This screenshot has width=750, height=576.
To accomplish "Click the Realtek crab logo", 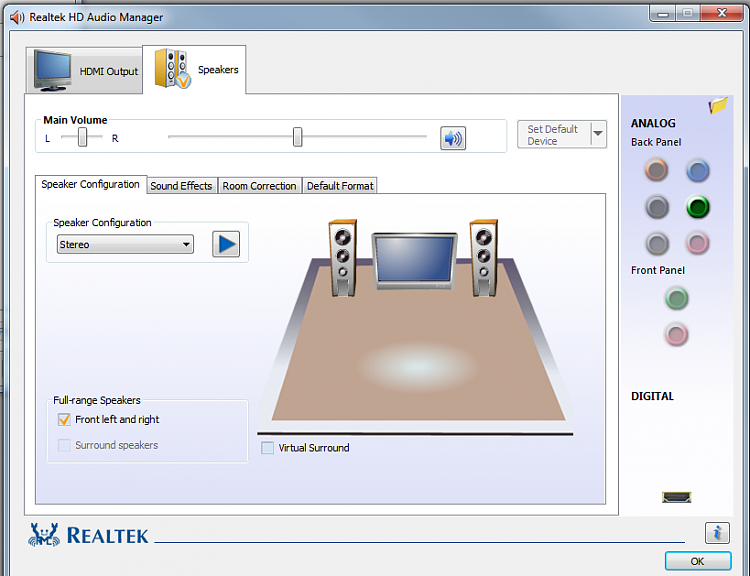I will [x=44, y=535].
